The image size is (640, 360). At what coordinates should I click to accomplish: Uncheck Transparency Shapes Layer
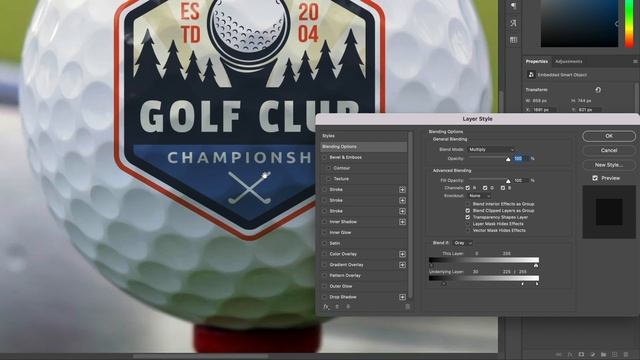468,217
